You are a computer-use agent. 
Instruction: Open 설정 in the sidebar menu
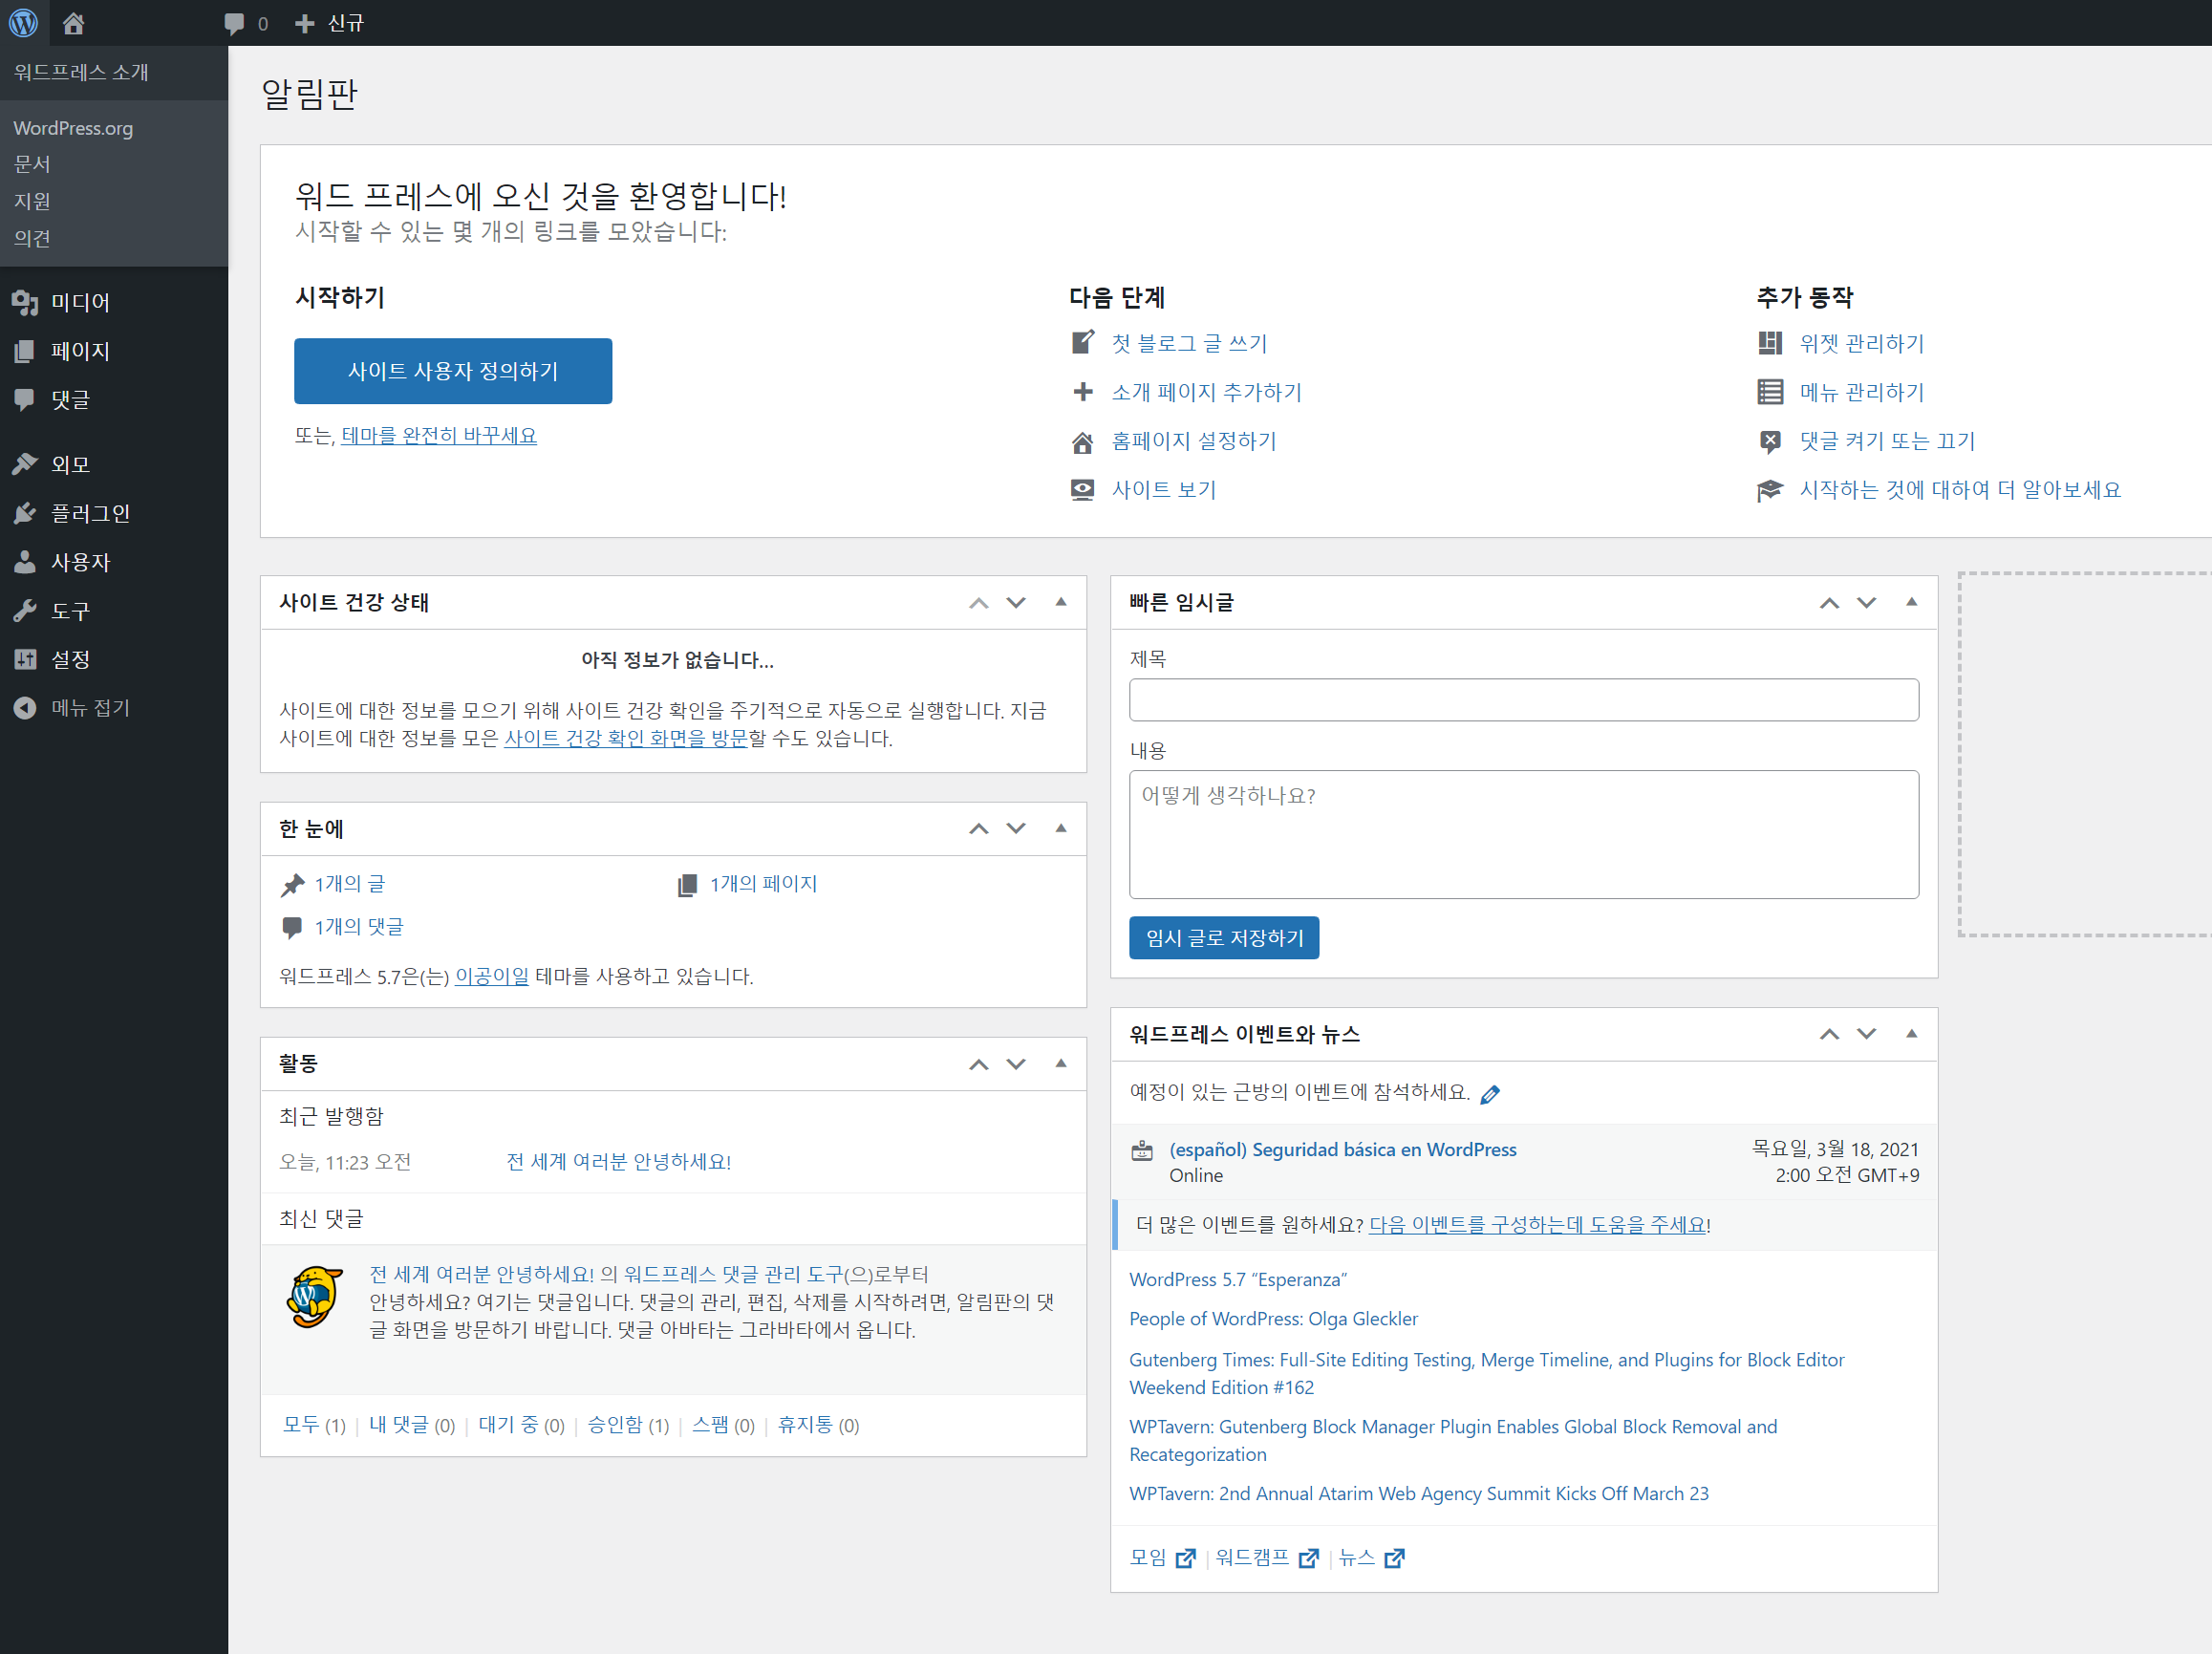pos(70,659)
